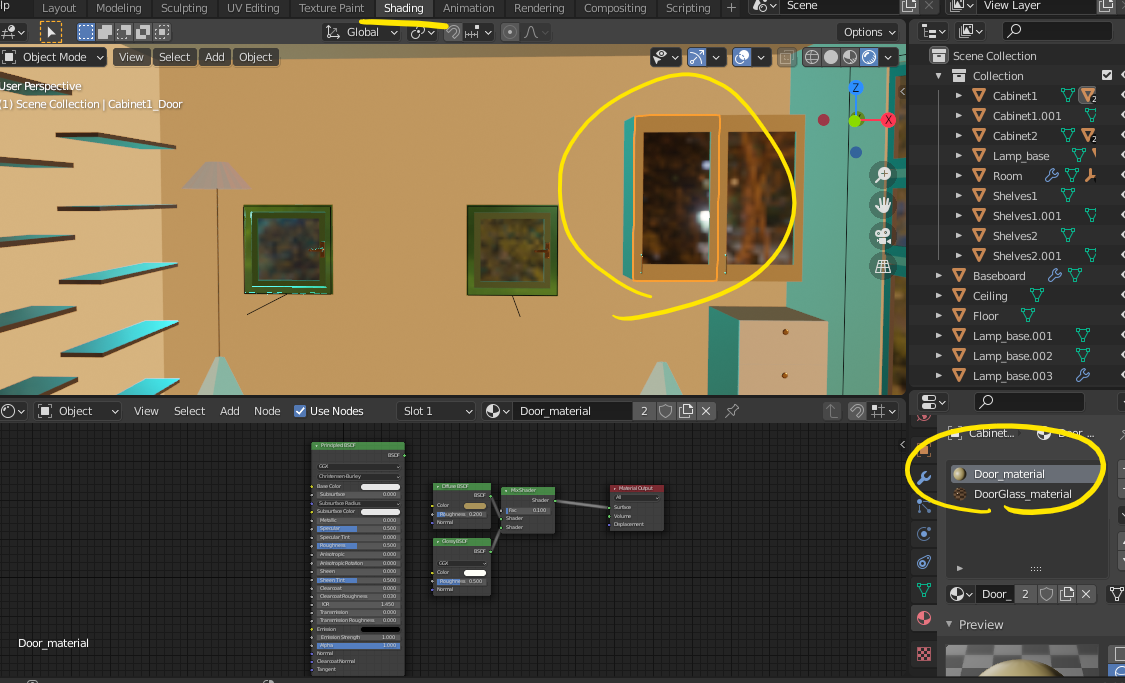
Task: Choose Set new selection mode icon
Action: coord(86,32)
